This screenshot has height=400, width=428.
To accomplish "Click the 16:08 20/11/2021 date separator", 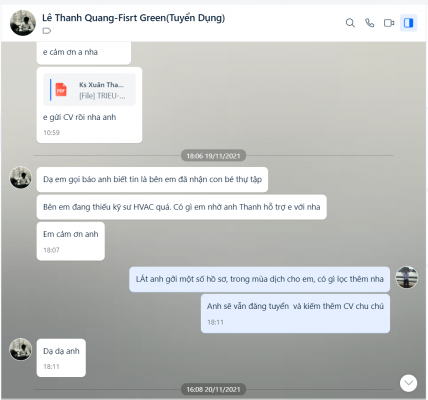I will (x=213, y=389).
